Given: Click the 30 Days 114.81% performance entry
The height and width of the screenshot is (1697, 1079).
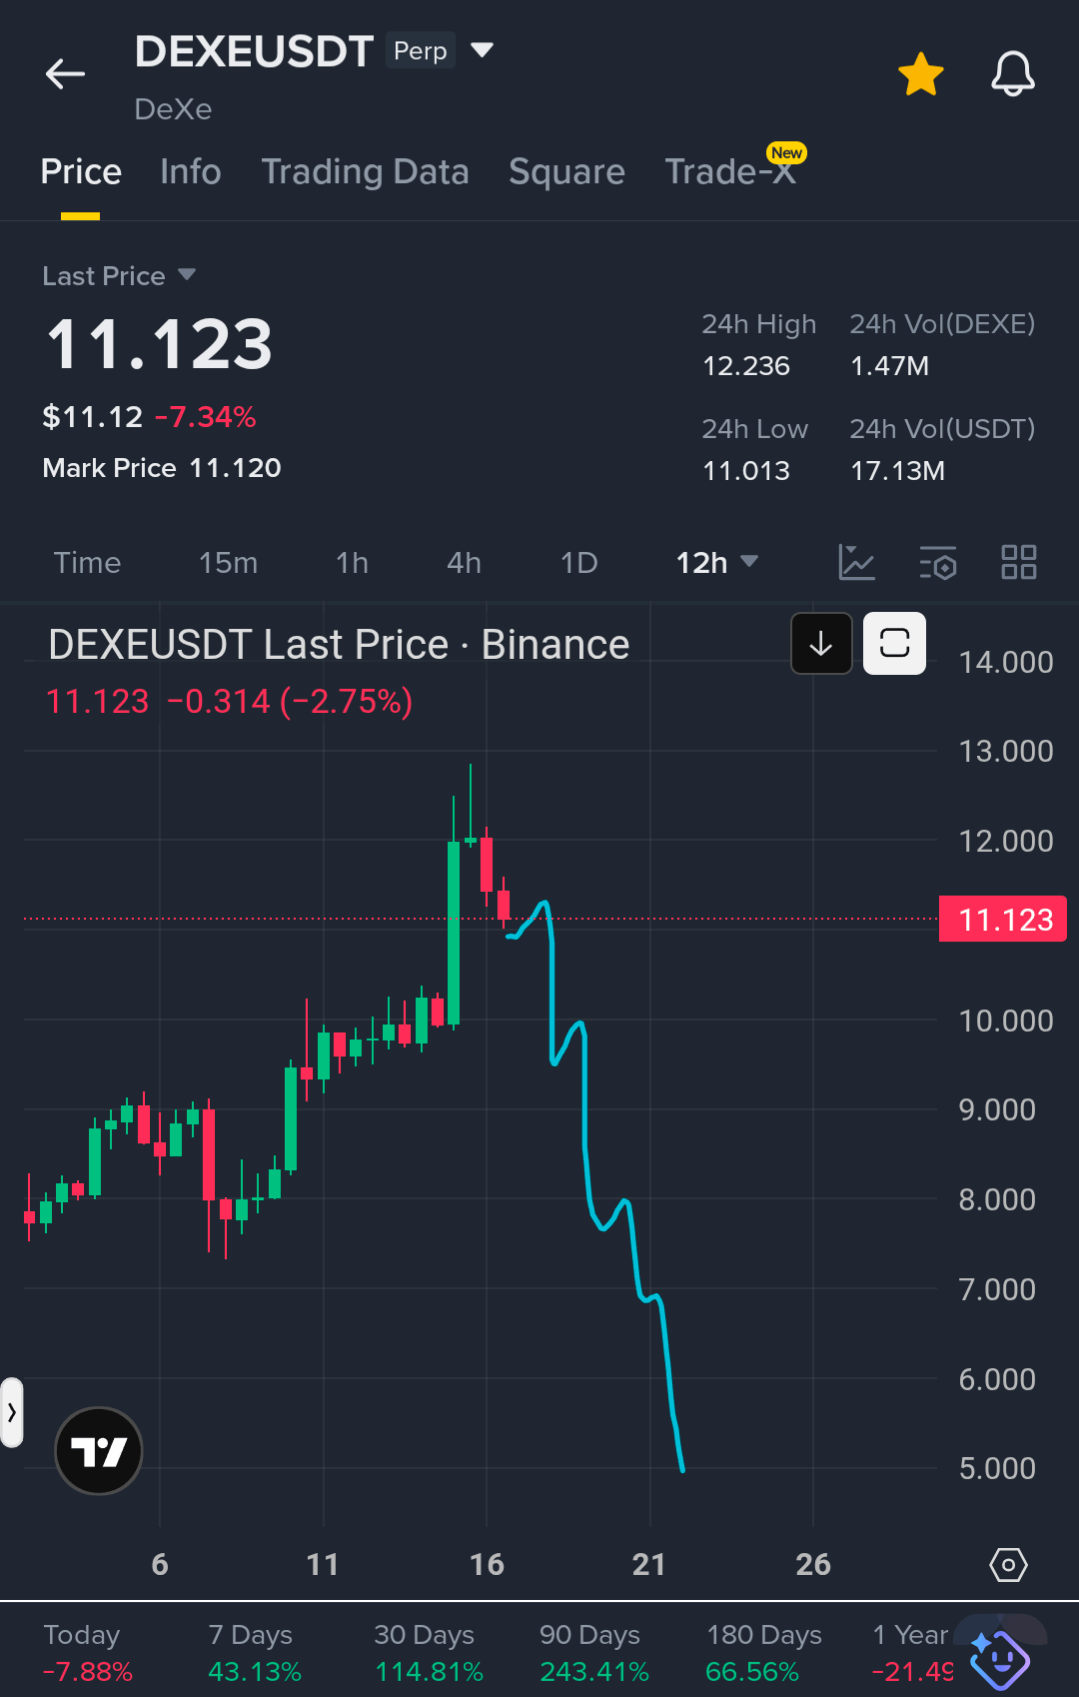Looking at the screenshot, I should (428, 1653).
